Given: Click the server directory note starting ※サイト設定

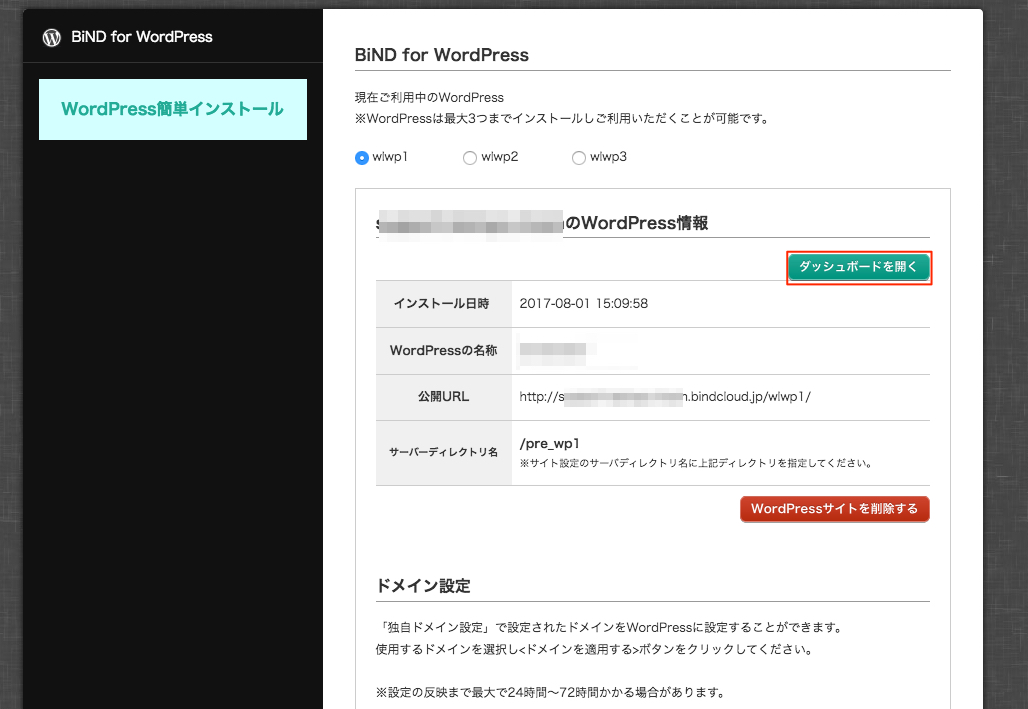Looking at the screenshot, I should [x=697, y=464].
